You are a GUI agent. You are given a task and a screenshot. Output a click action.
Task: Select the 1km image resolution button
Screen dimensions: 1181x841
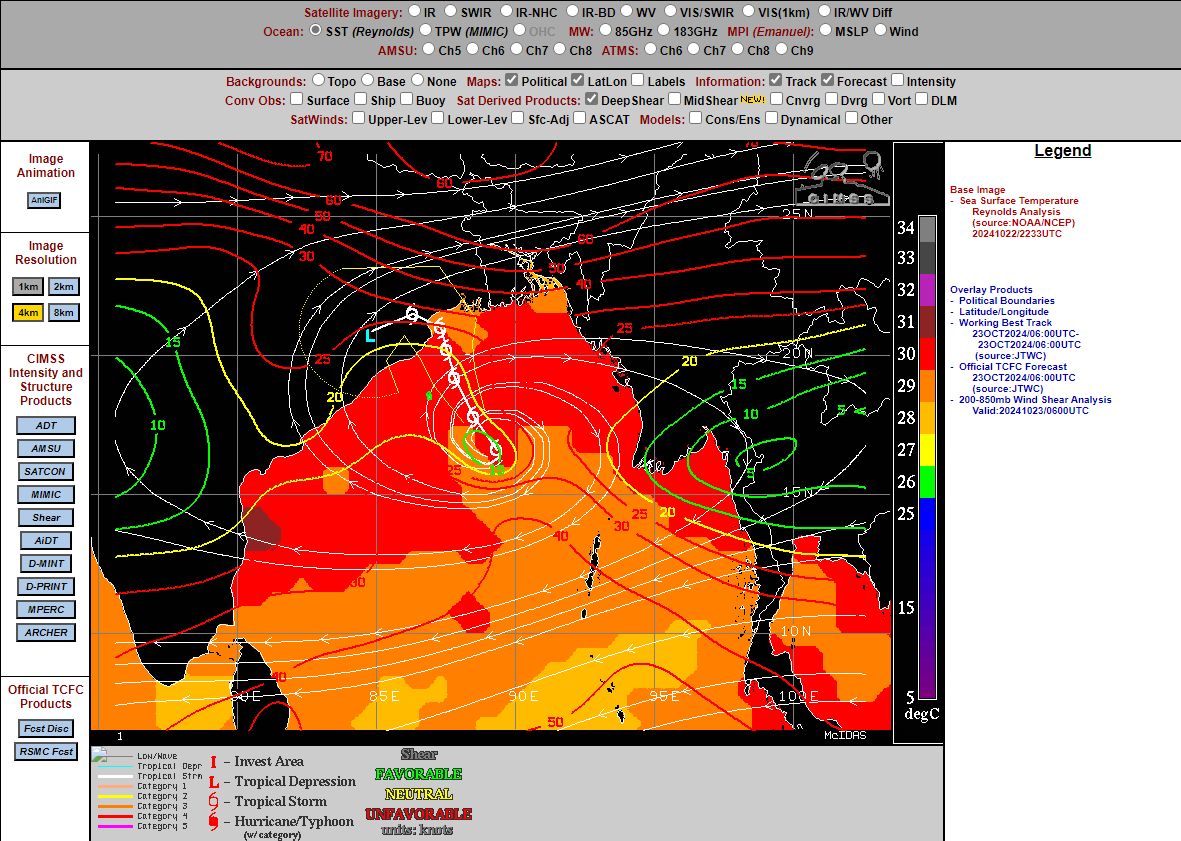[28, 287]
